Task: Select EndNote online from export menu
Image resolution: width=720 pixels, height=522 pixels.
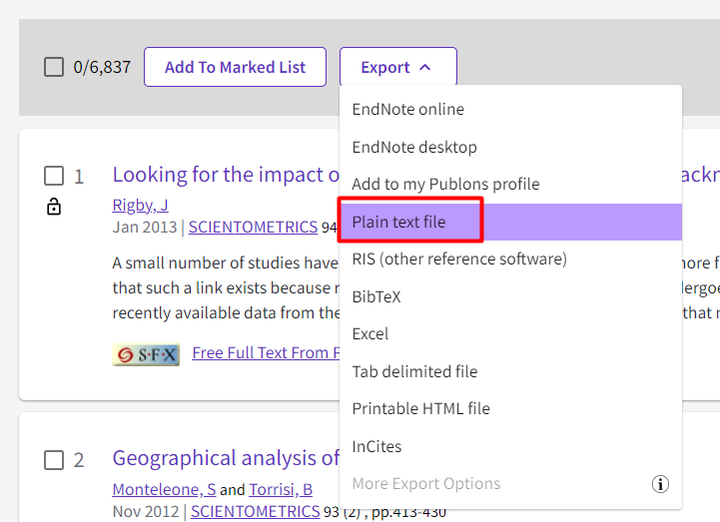Action: pyautogui.click(x=408, y=109)
